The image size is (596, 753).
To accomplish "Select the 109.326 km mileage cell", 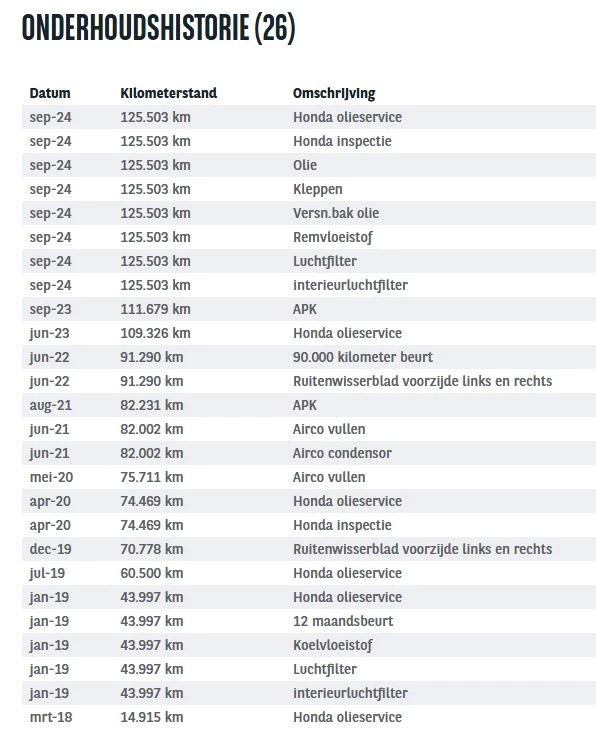I will tap(155, 333).
